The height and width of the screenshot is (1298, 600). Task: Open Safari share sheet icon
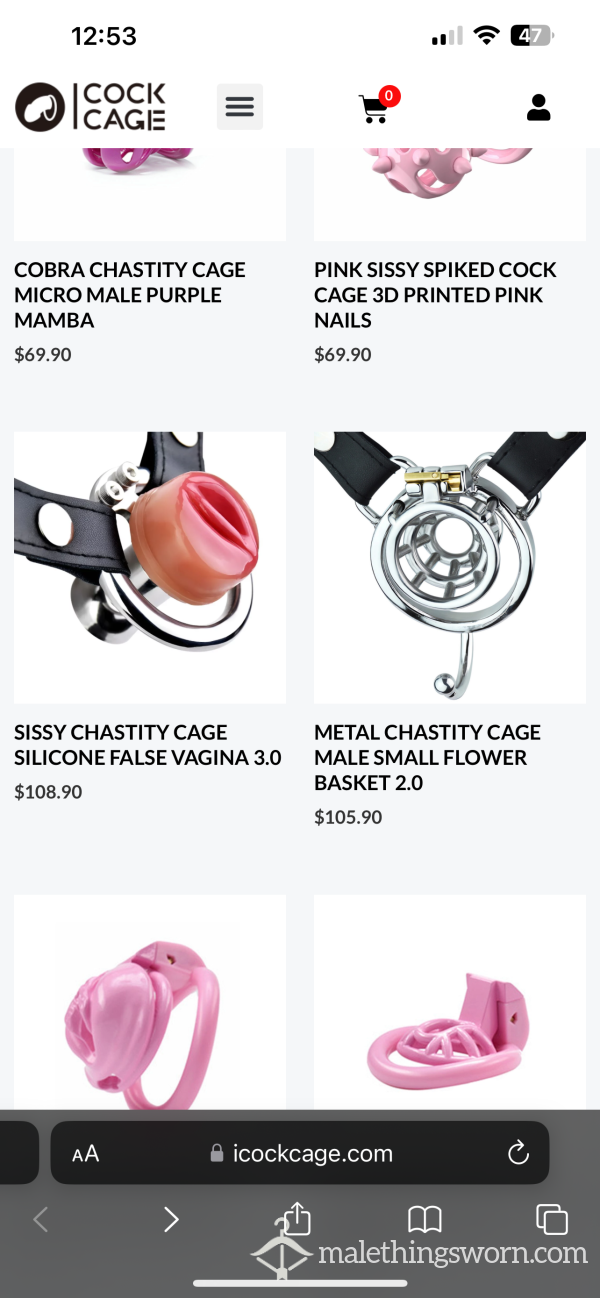(x=297, y=1219)
